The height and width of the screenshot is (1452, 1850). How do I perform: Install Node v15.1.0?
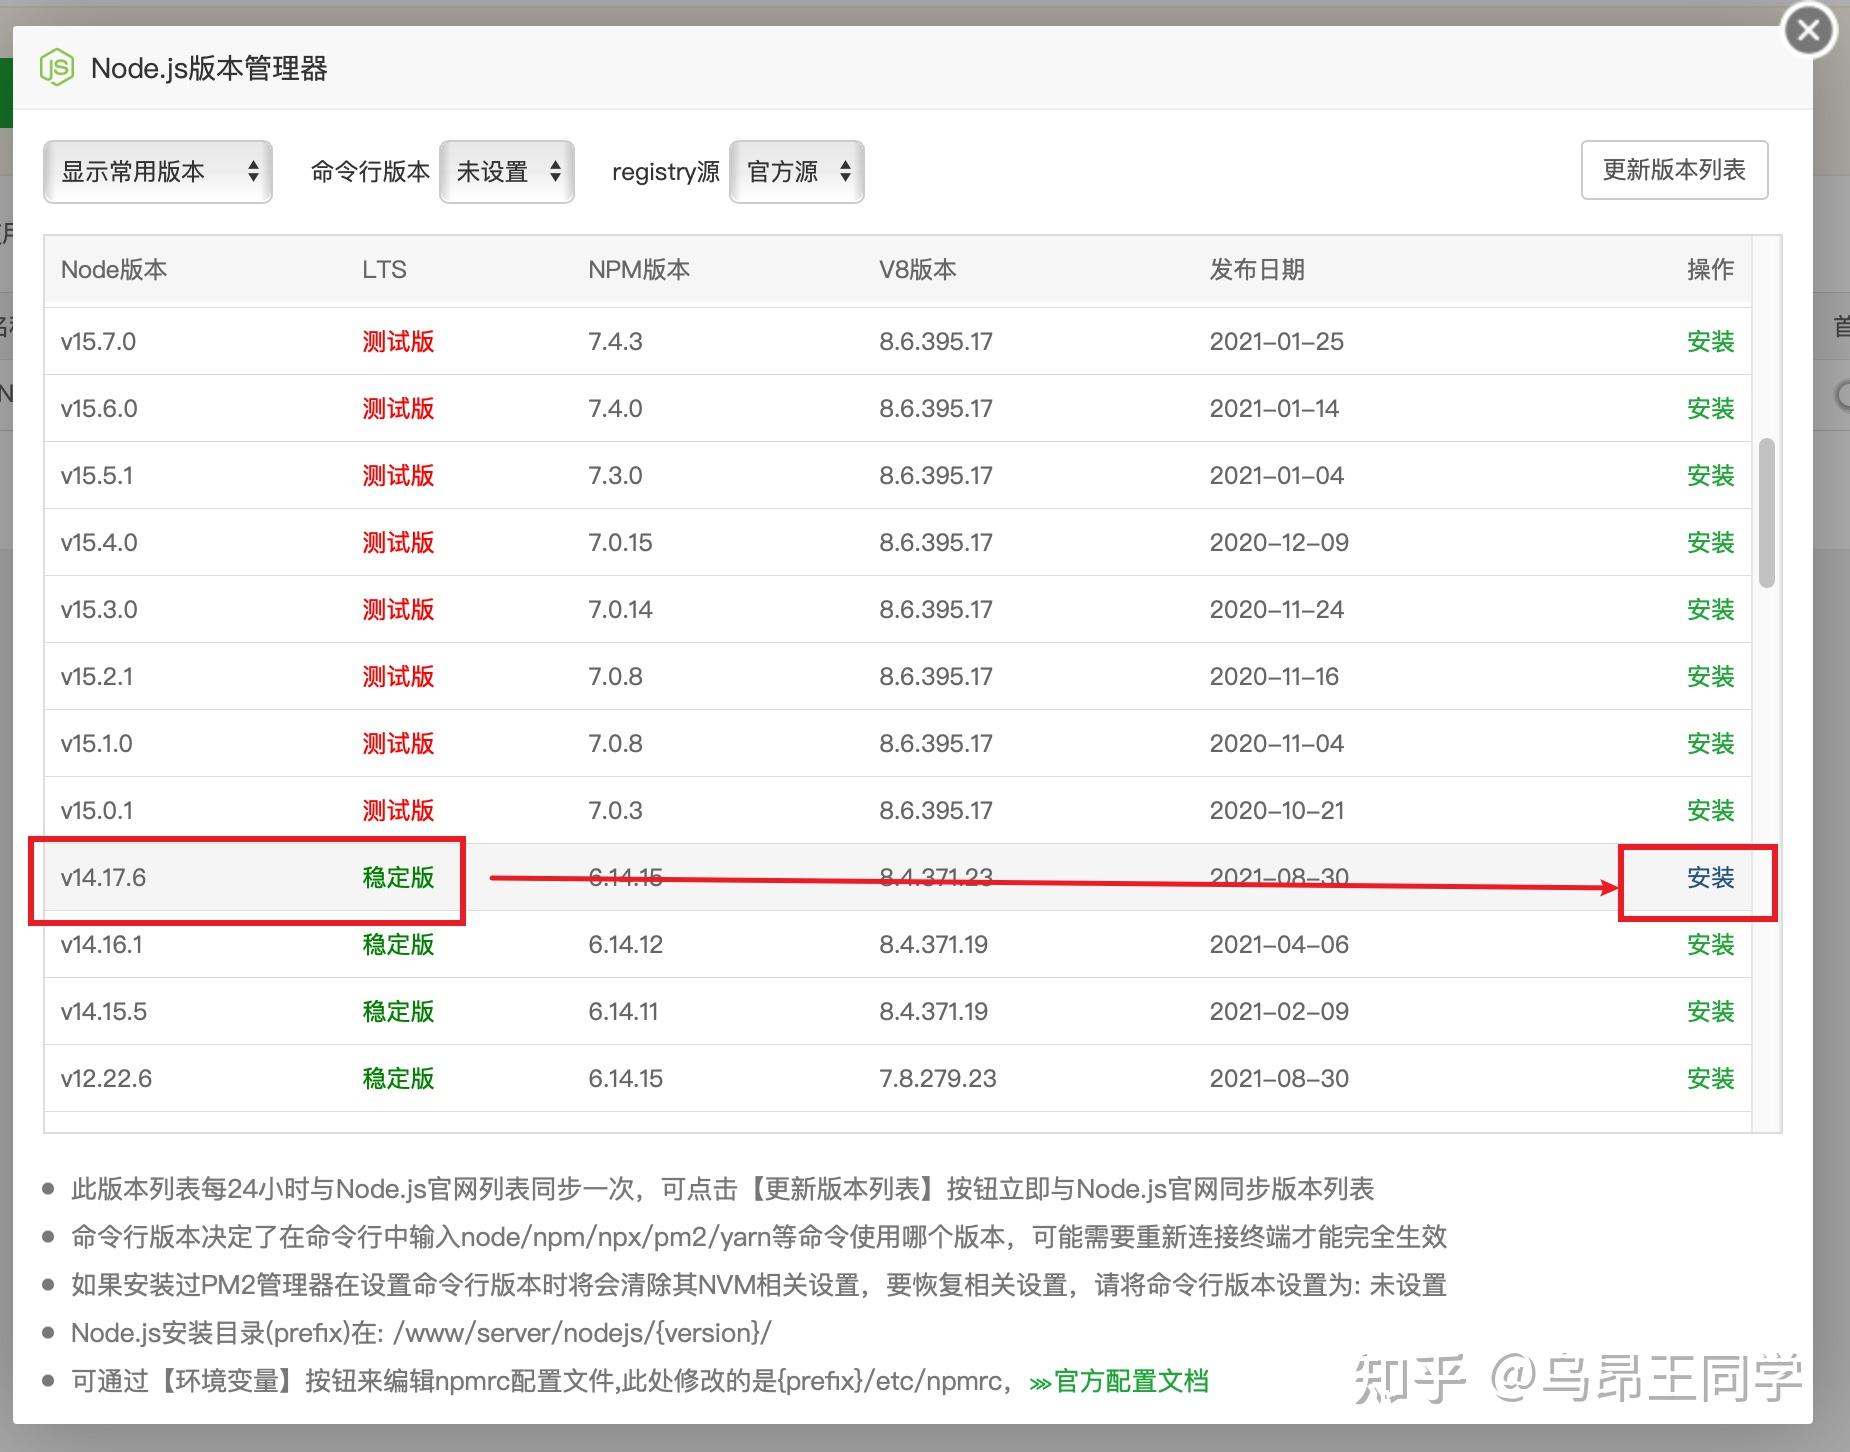1710,743
